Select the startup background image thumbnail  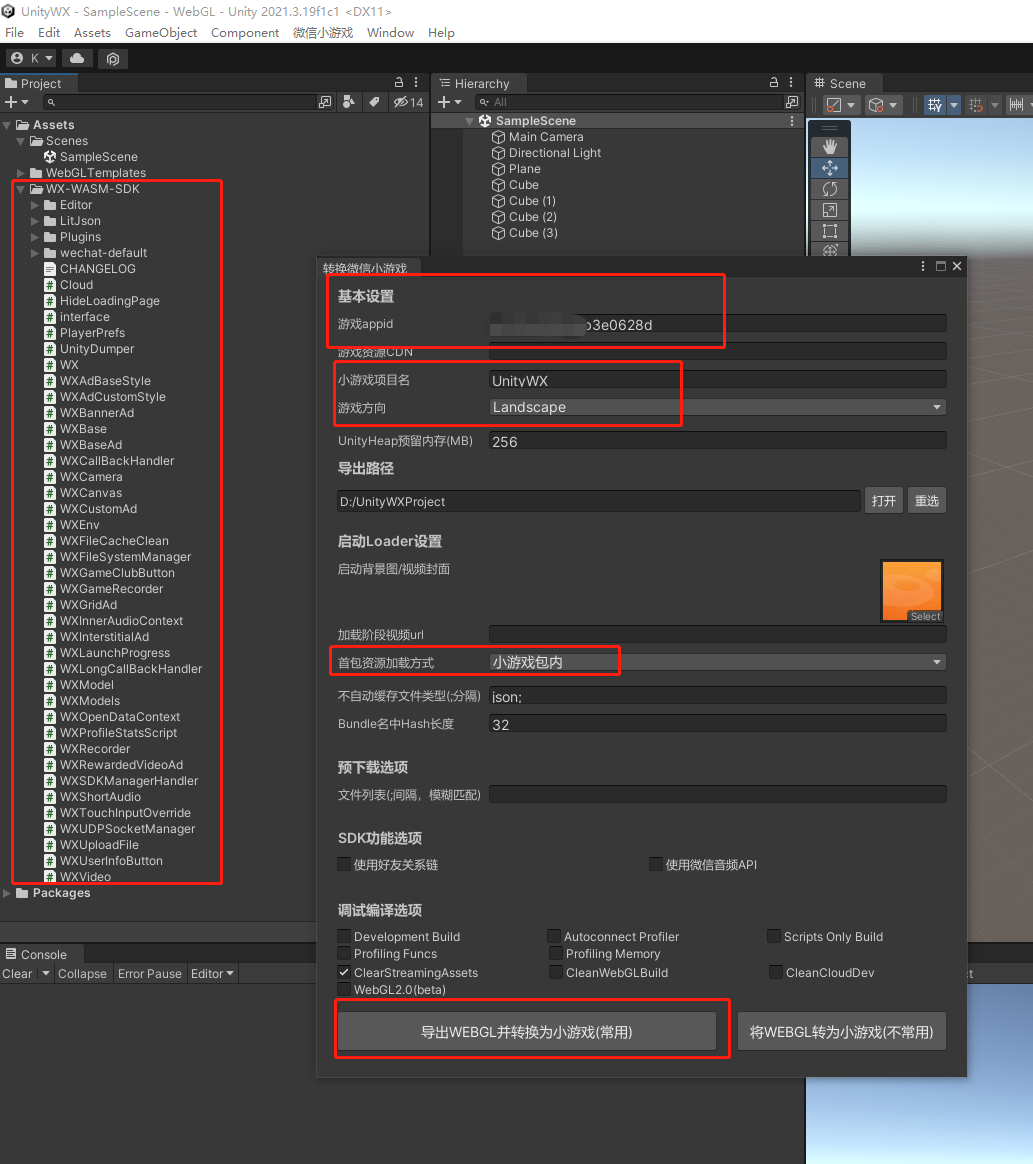(x=912, y=591)
